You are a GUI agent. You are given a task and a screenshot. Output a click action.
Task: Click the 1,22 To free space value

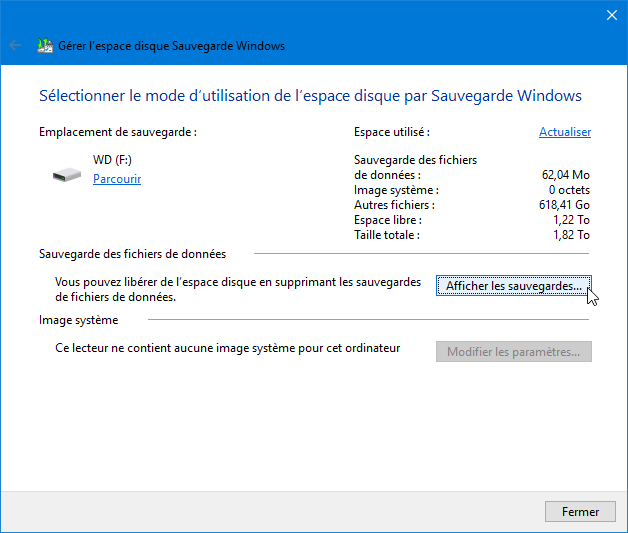point(571,220)
